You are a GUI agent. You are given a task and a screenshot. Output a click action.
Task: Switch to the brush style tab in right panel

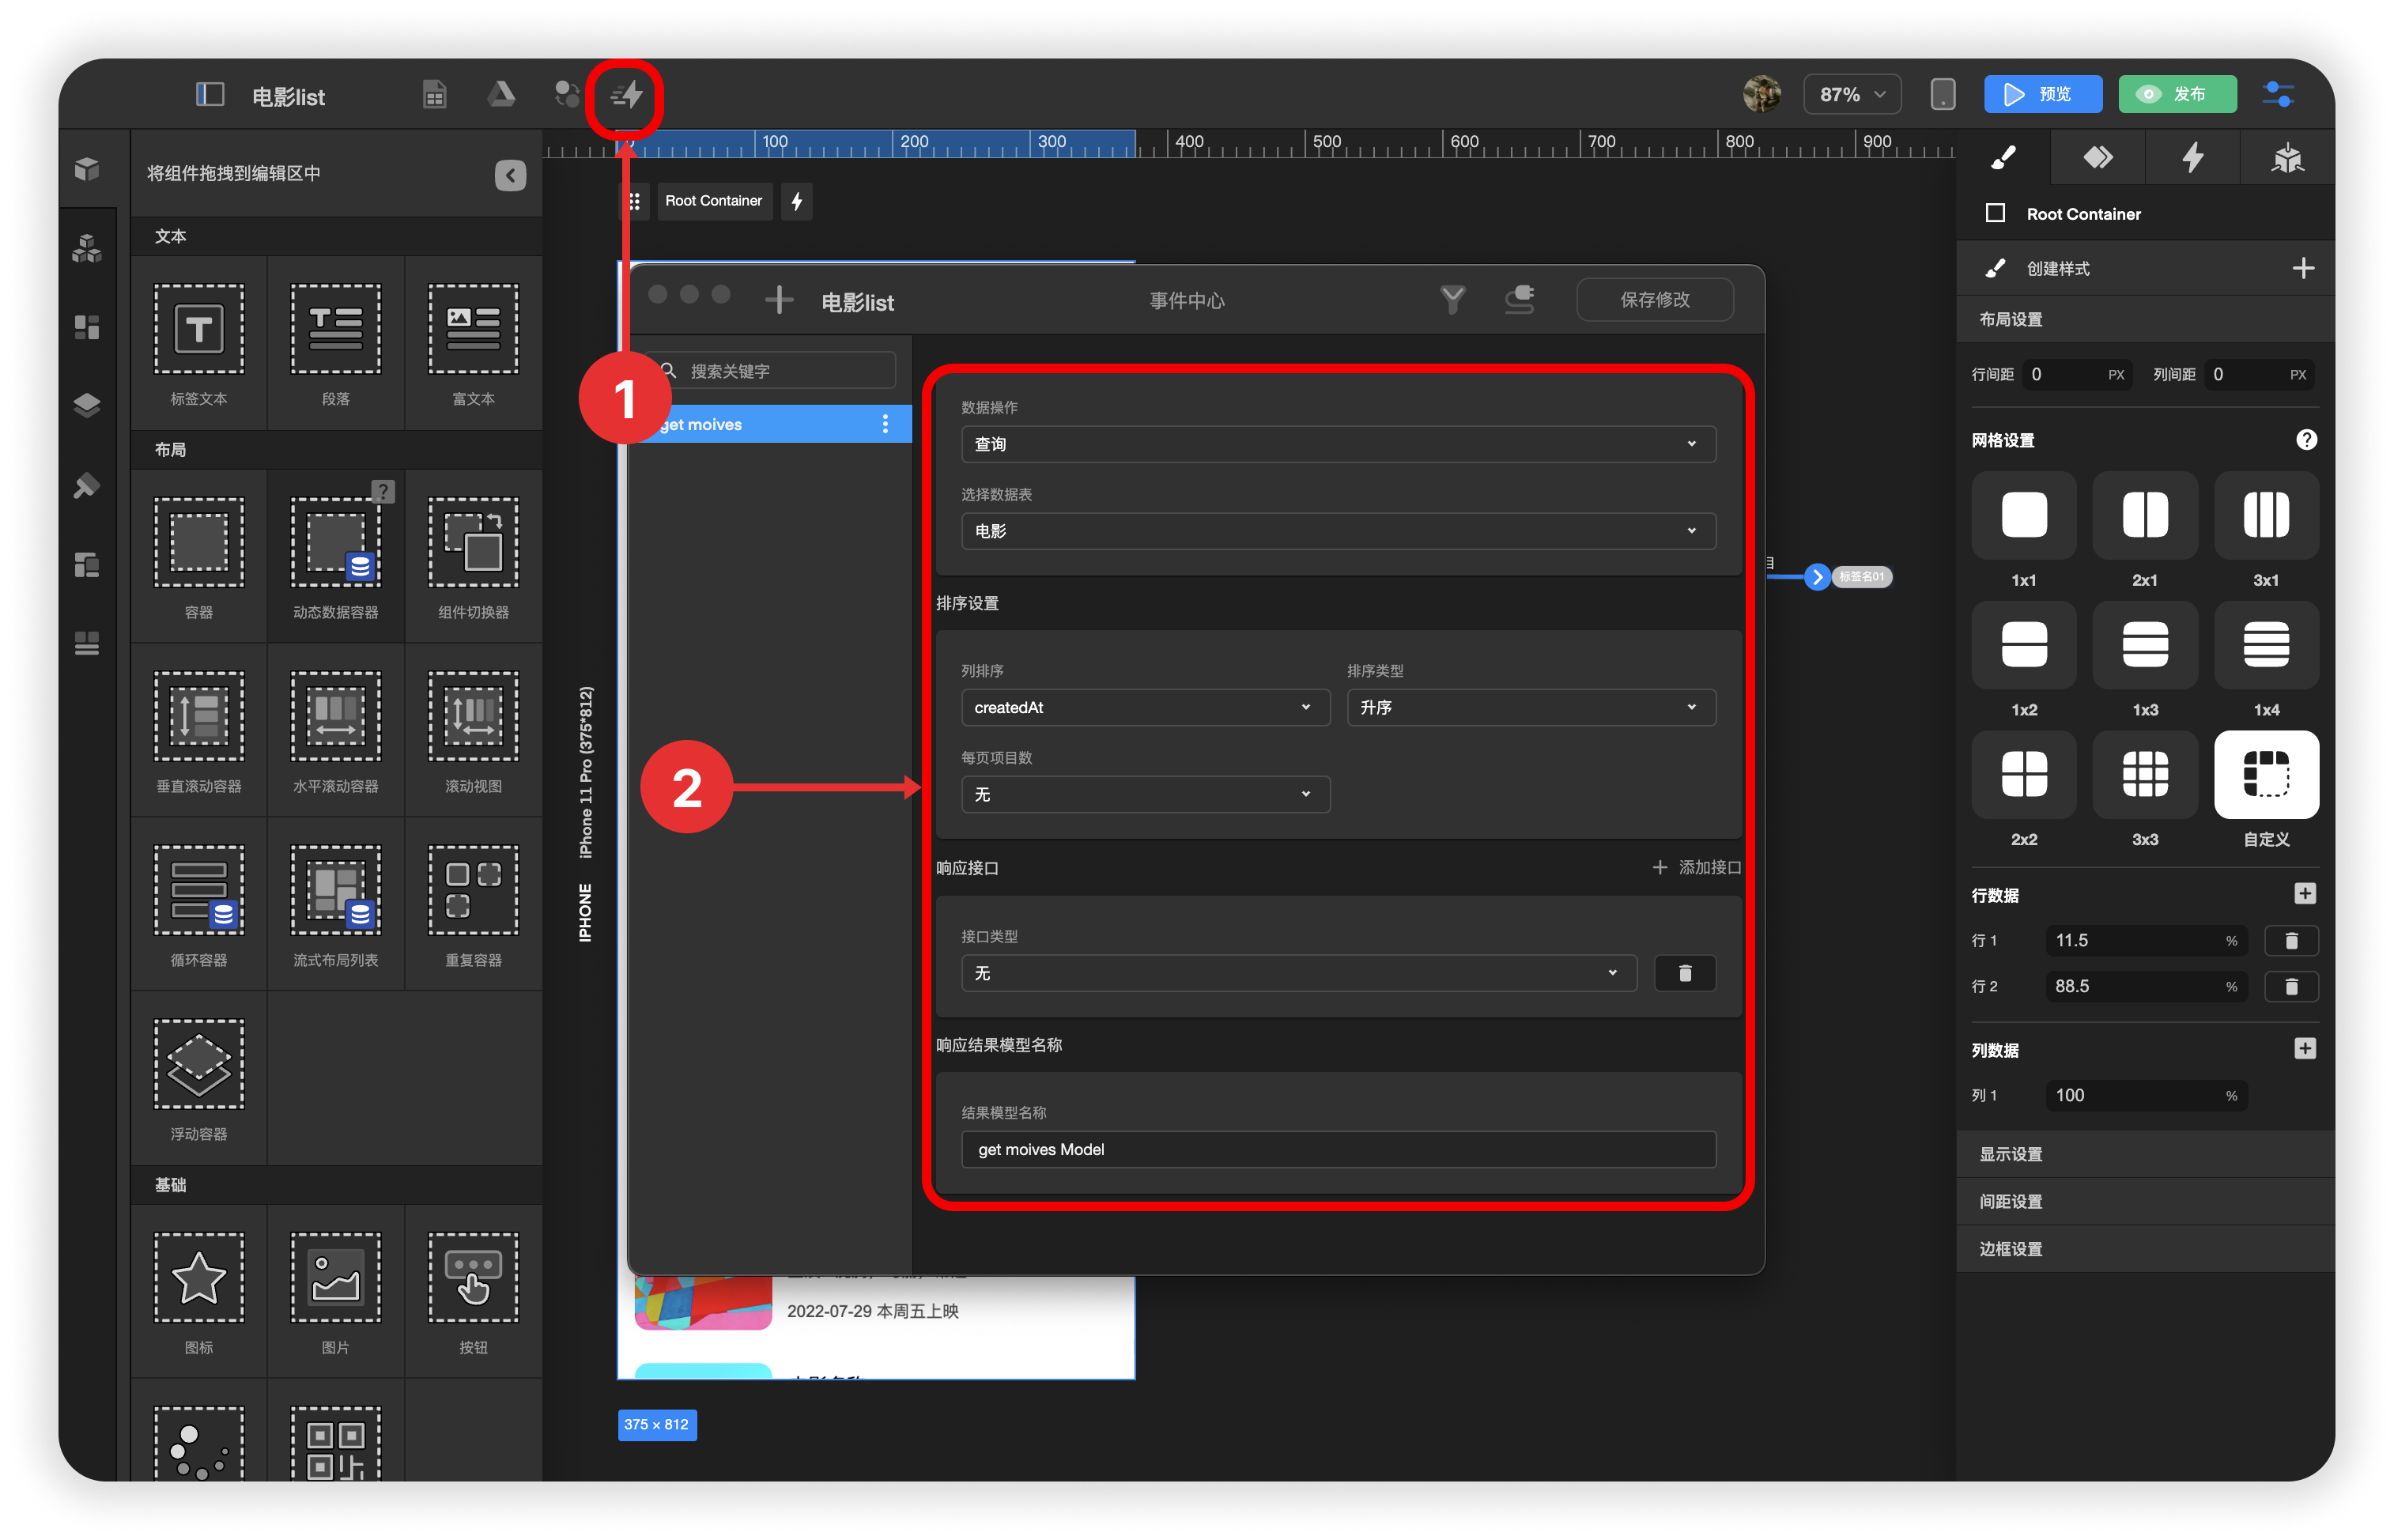[2003, 157]
